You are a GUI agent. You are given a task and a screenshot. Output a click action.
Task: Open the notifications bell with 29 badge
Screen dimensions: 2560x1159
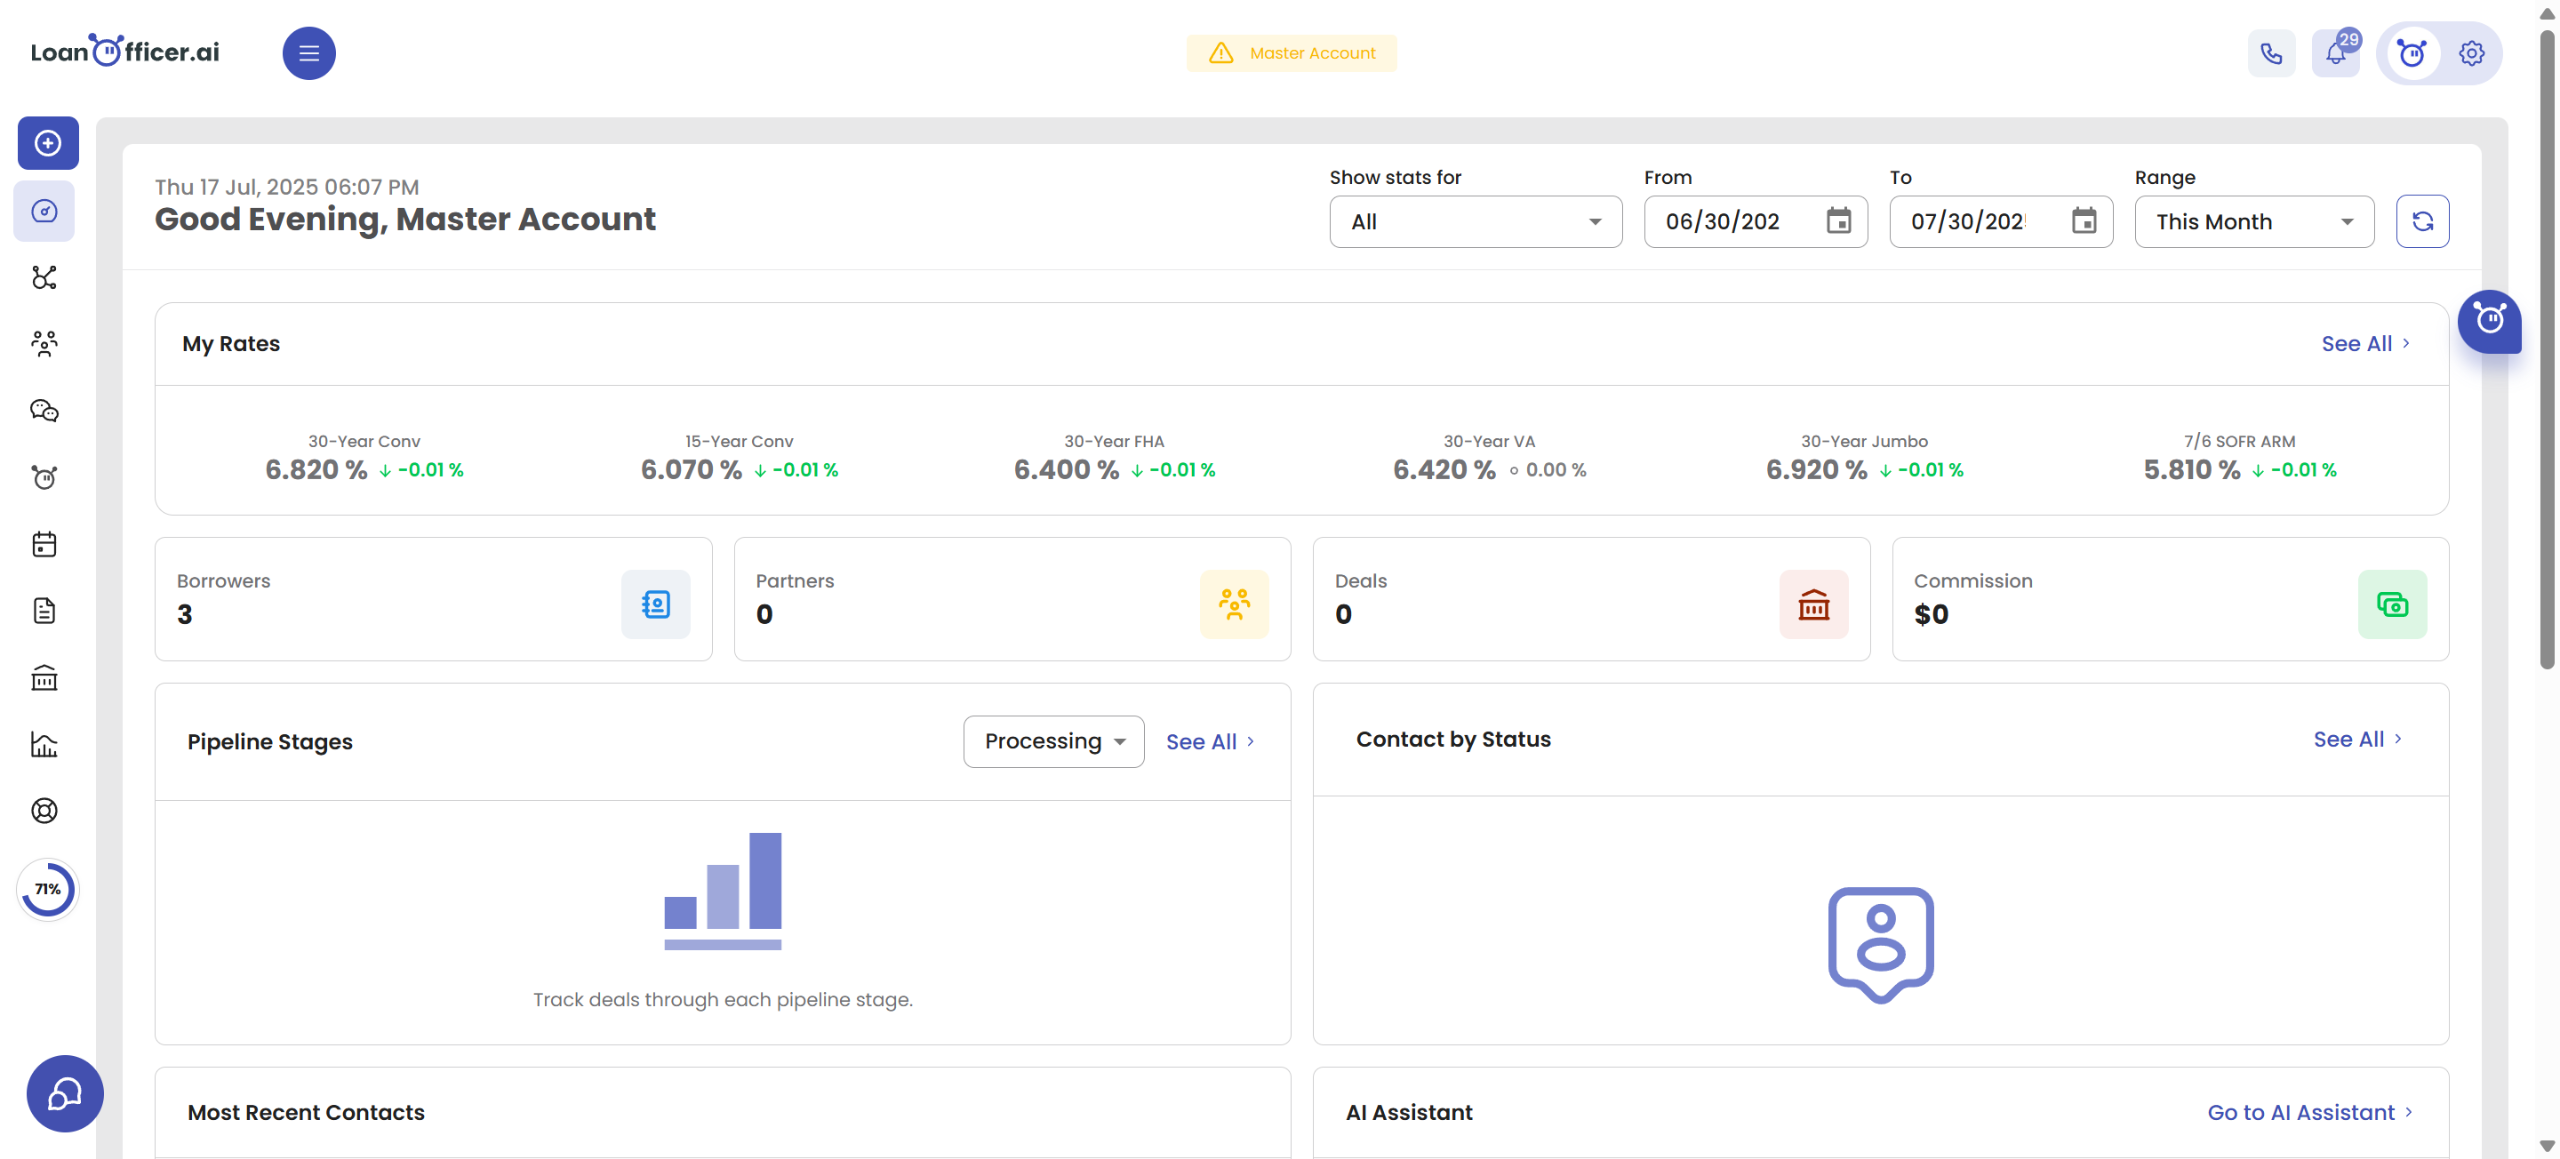2335,53
